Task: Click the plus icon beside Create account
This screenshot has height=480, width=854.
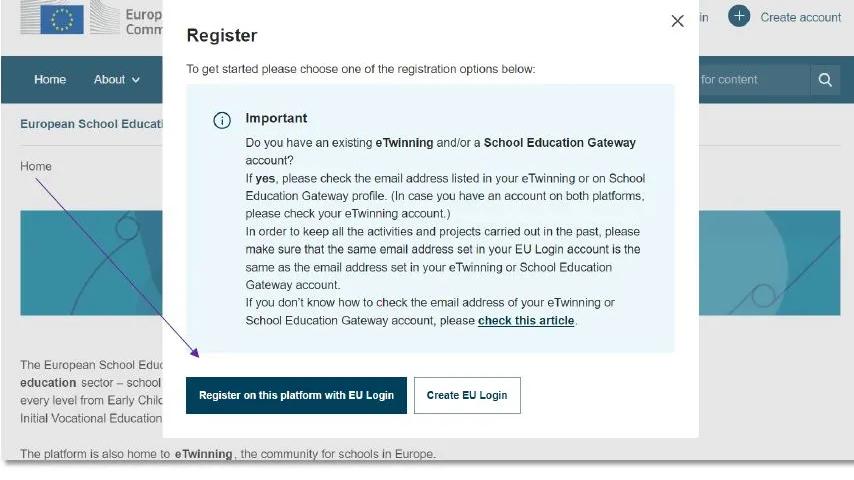Action: 739,16
